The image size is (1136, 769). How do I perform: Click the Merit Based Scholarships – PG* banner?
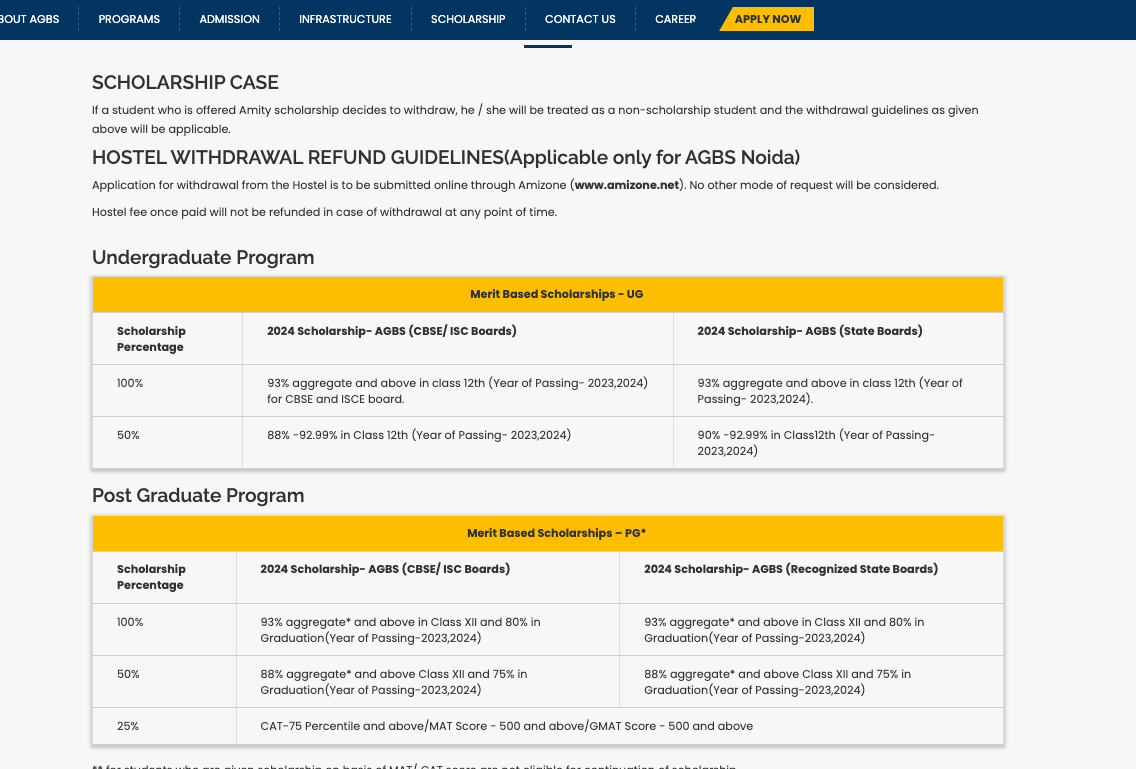tap(549, 533)
